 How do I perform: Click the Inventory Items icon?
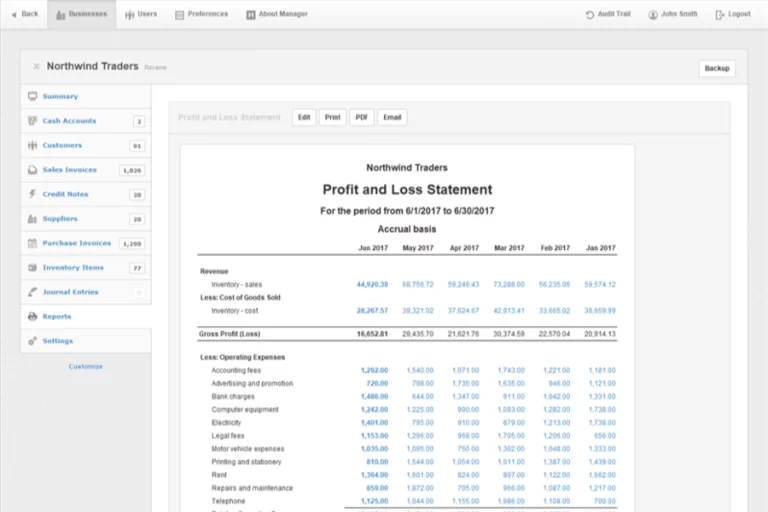[32, 268]
